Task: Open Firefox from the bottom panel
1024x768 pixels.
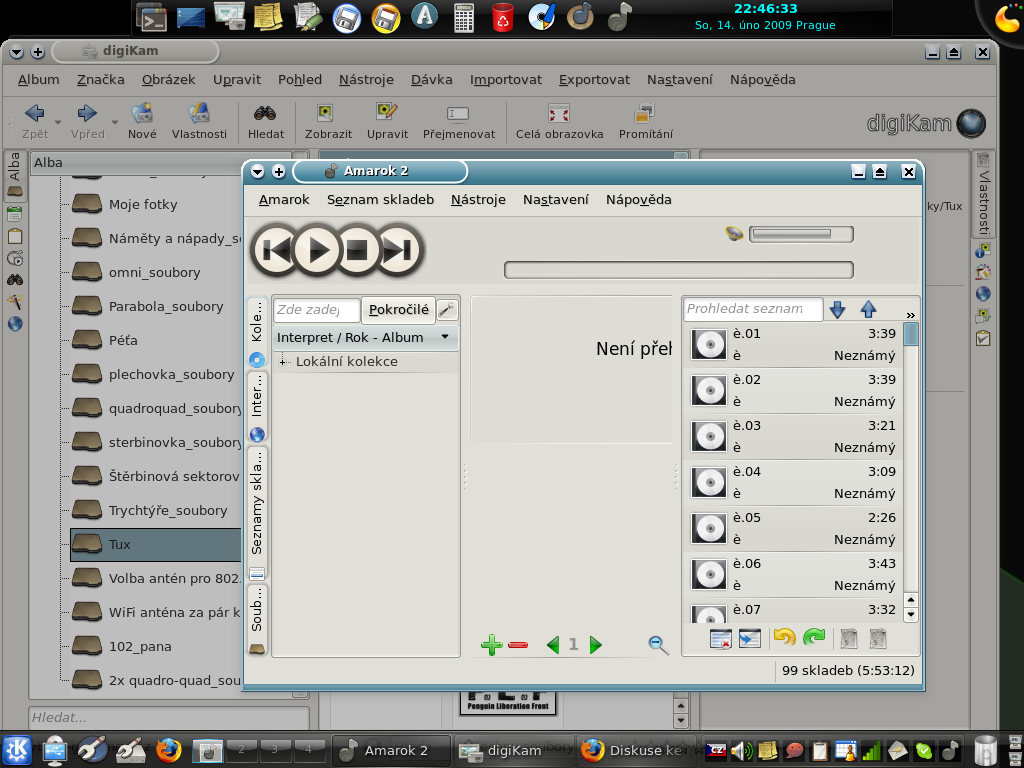Action: coord(168,750)
